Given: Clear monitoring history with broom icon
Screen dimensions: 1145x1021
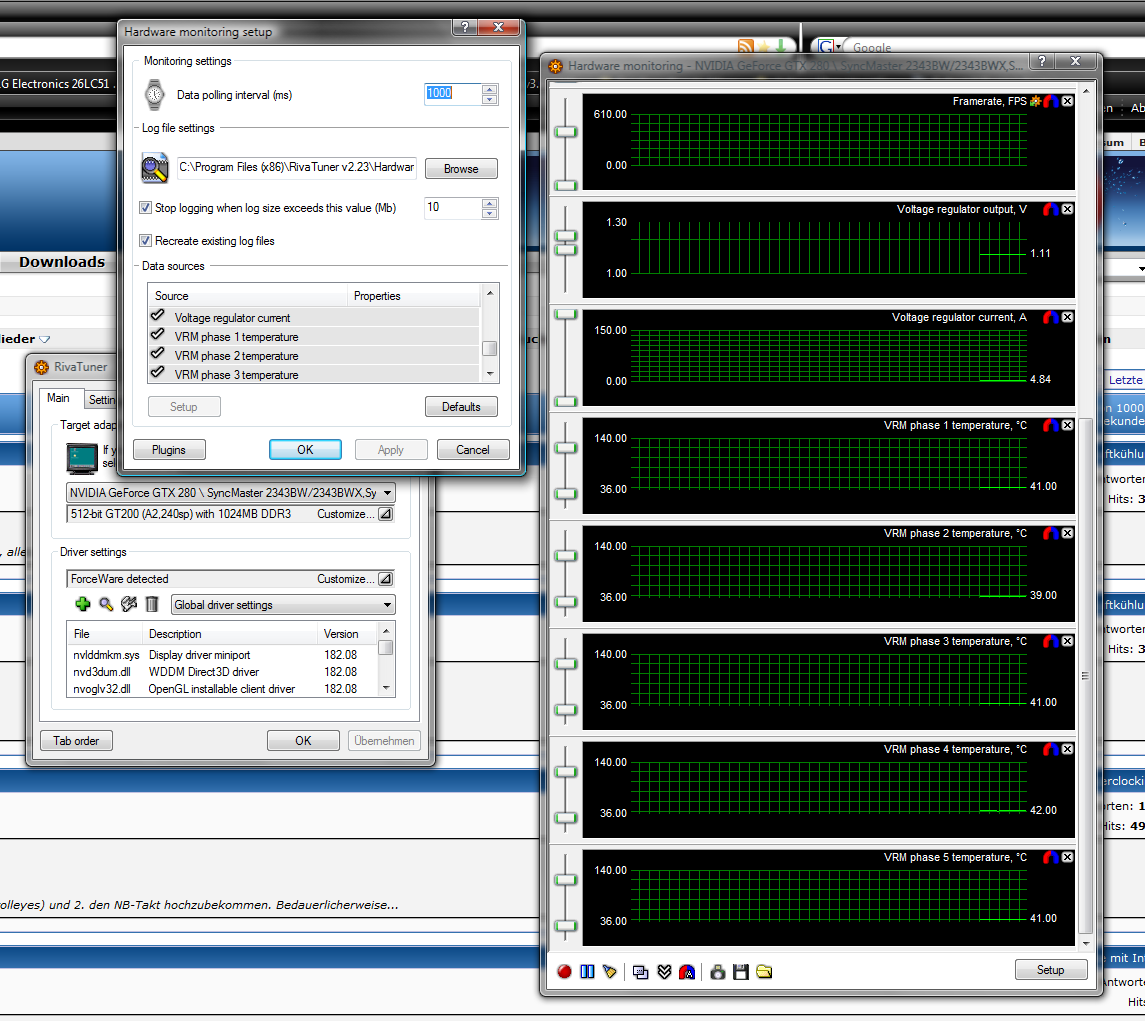Looking at the screenshot, I should click(610, 971).
